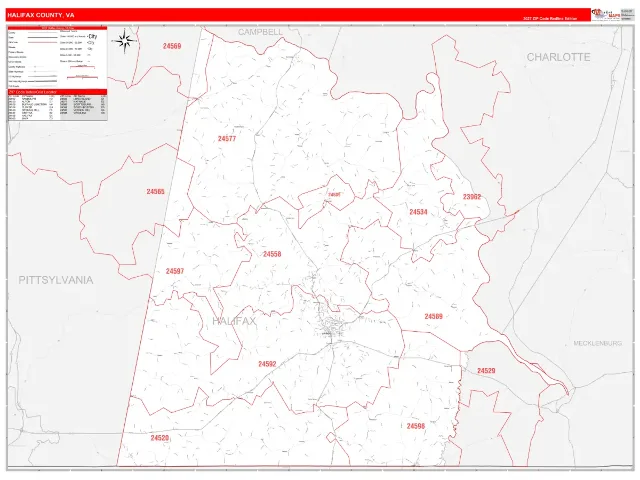Click the map publisher logo
640x480 pixels.
(606, 14)
